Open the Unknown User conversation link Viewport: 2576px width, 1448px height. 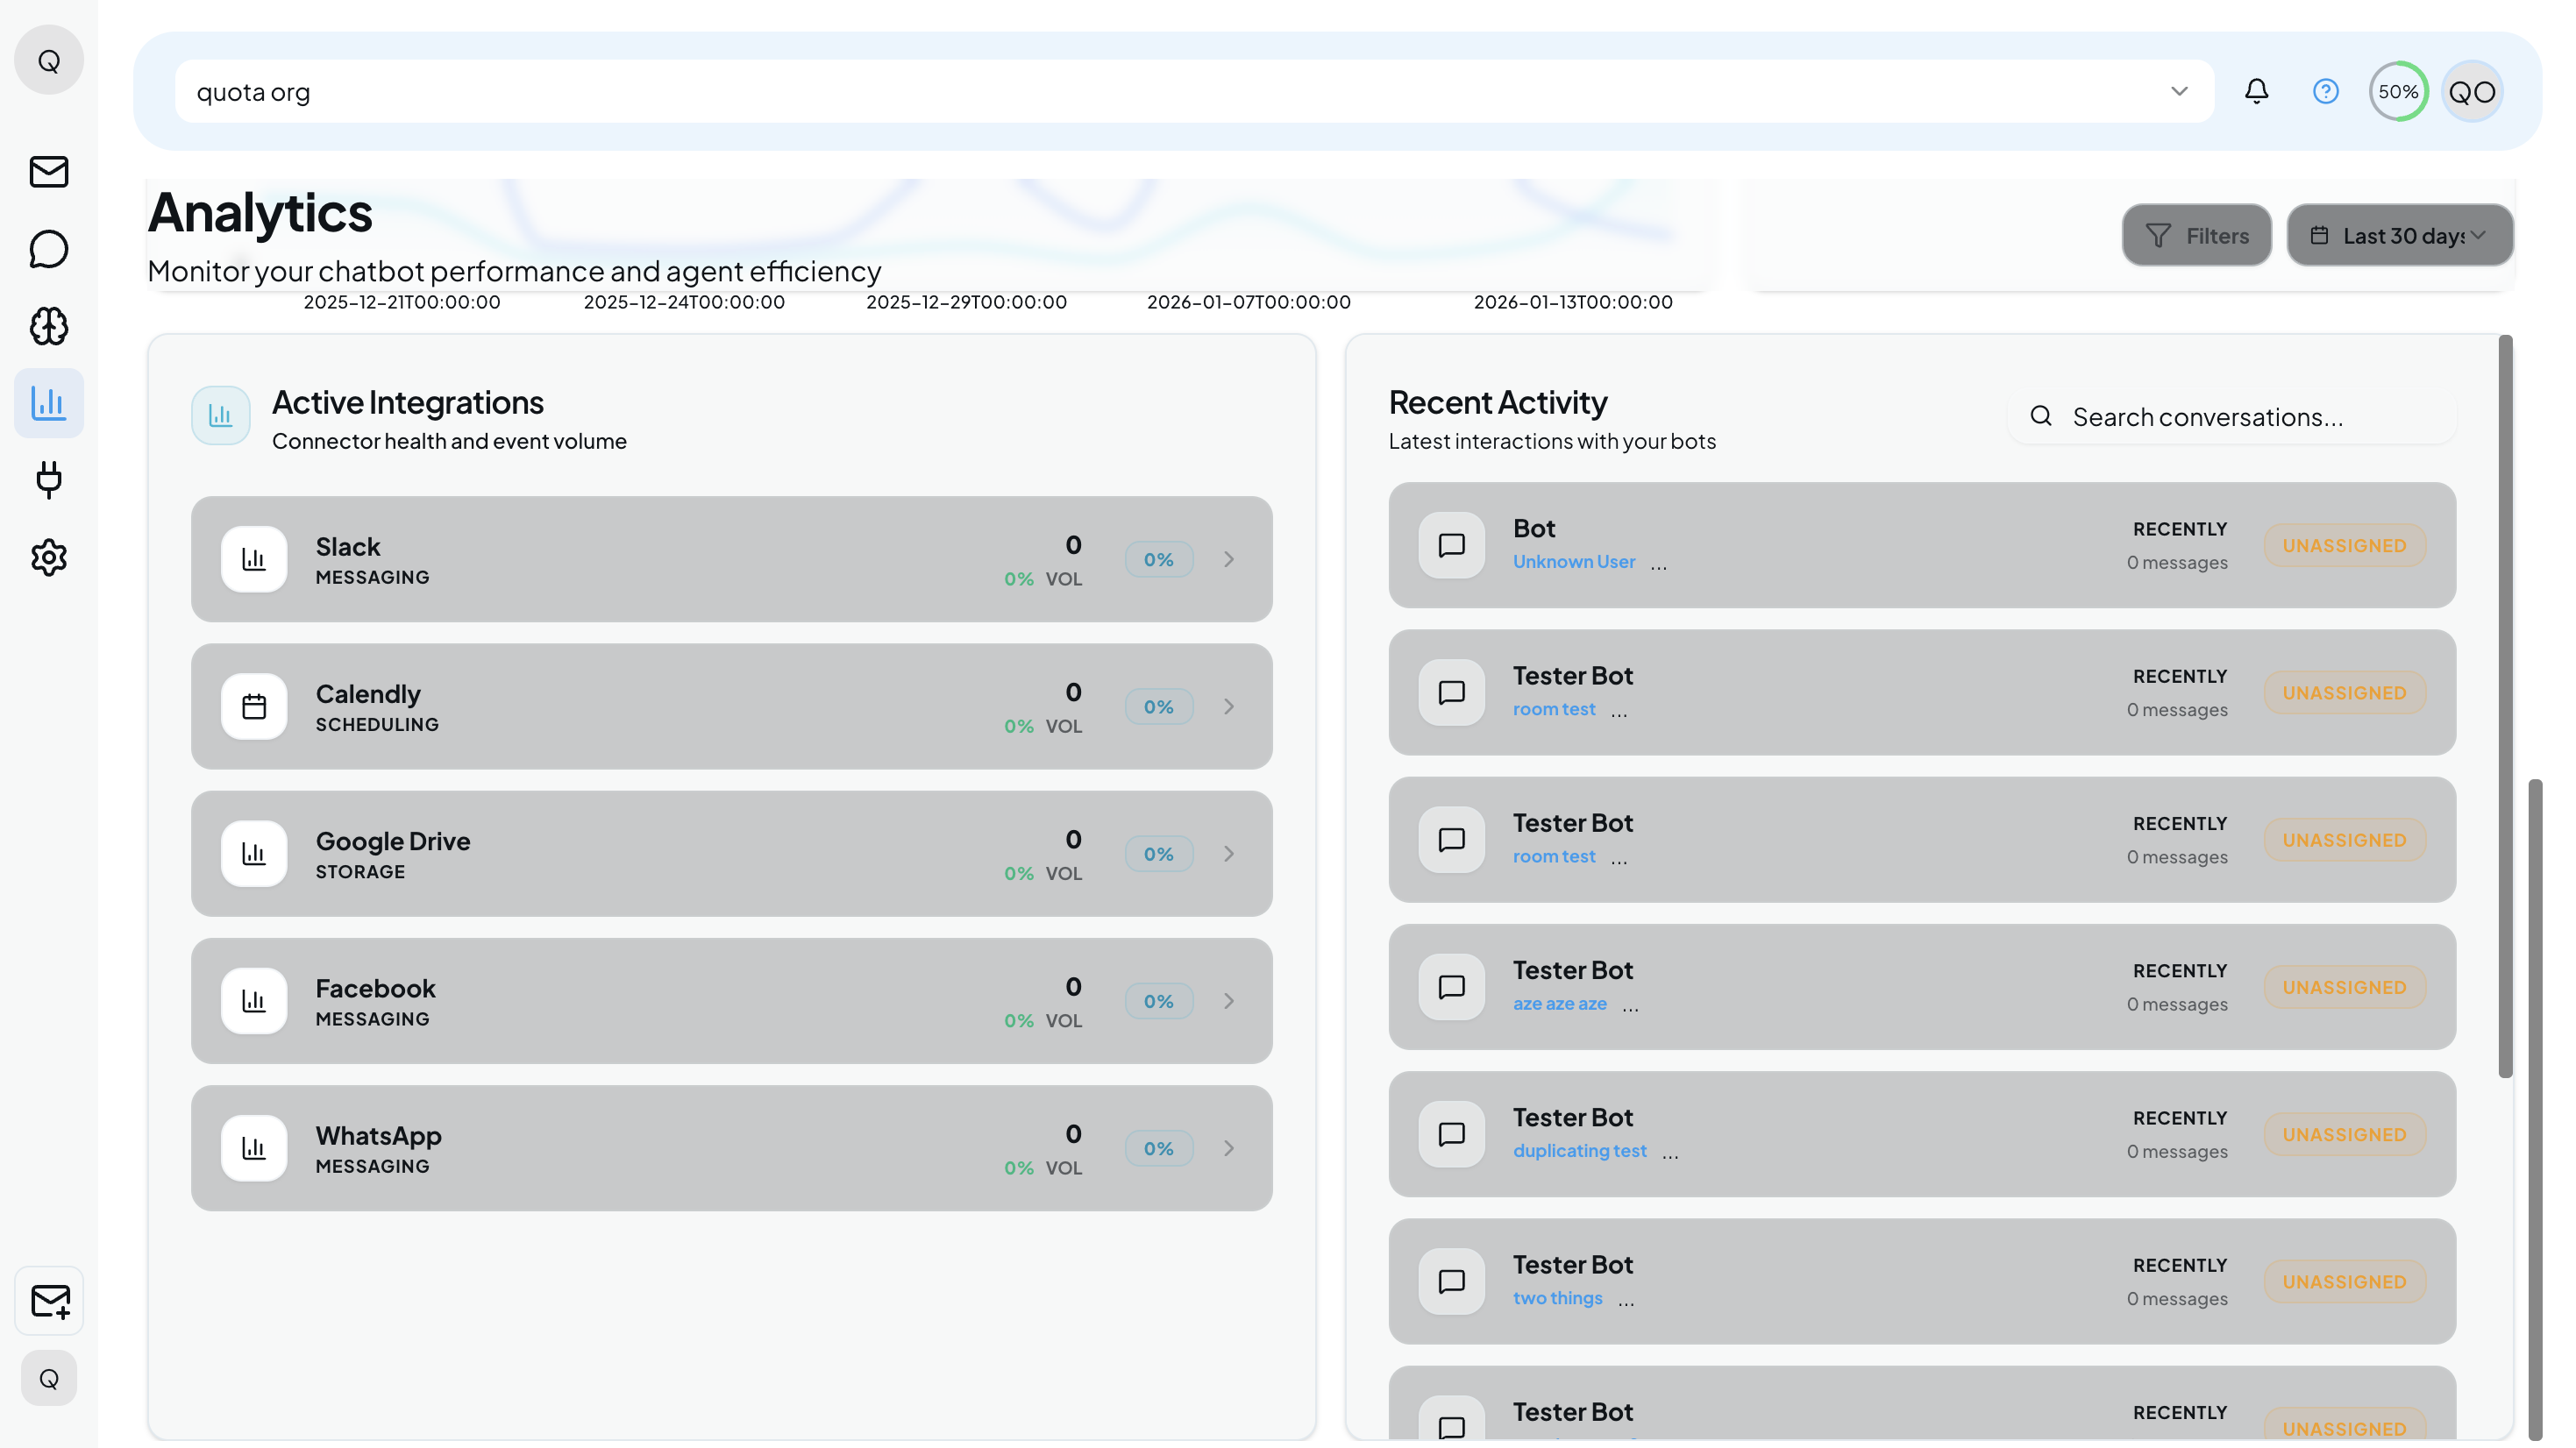1573,562
